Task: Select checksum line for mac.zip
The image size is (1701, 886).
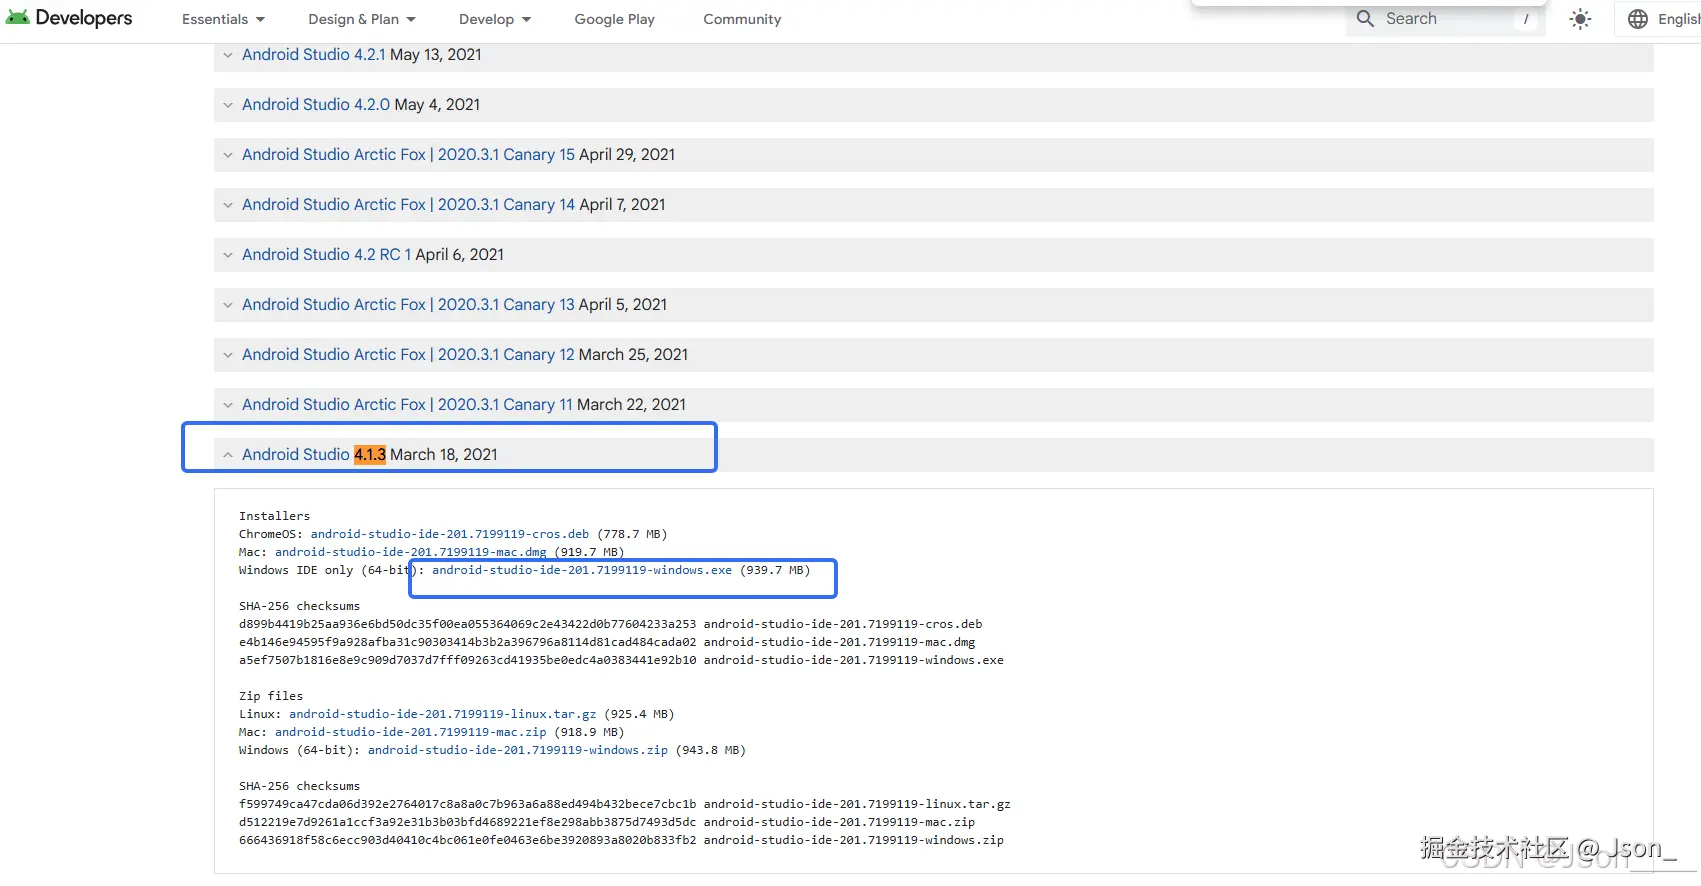Action: tap(607, 822)
